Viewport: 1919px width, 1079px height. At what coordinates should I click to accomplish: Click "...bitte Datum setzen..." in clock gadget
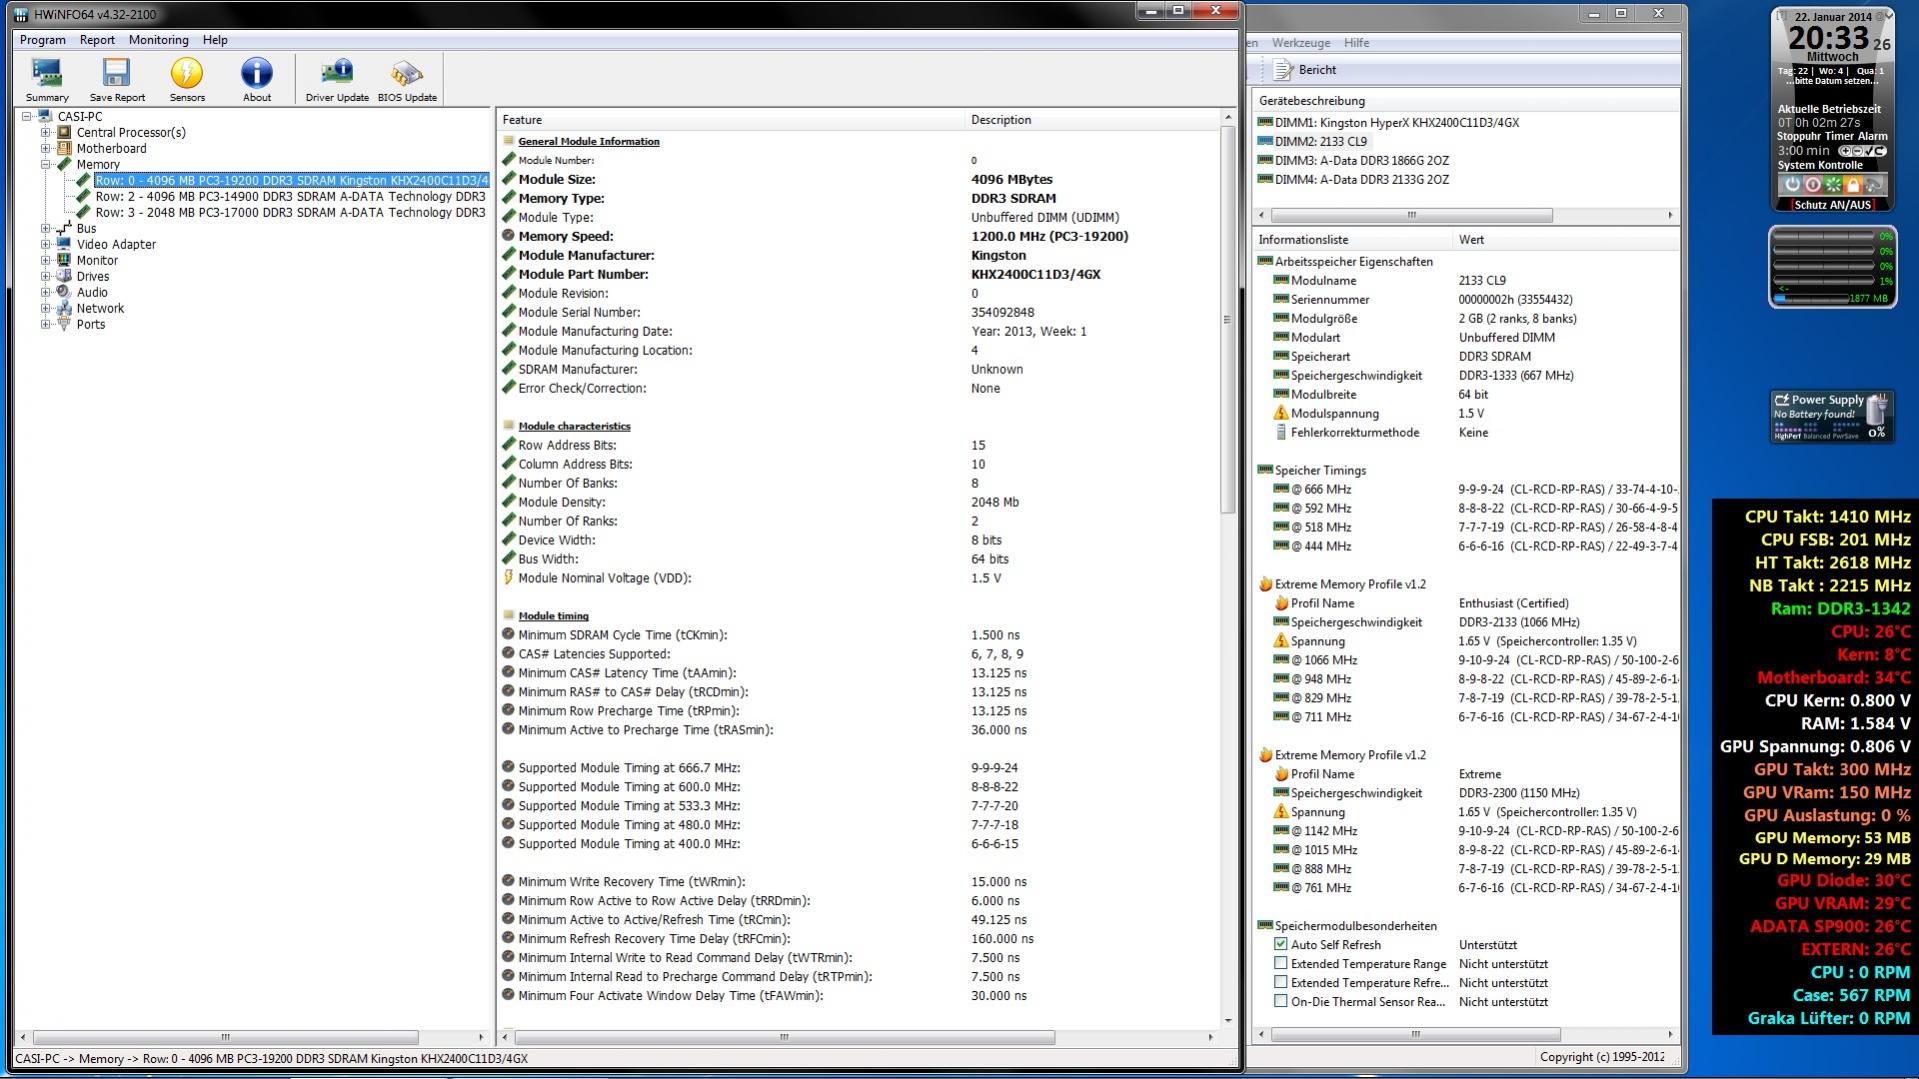tap(1831, 81)
